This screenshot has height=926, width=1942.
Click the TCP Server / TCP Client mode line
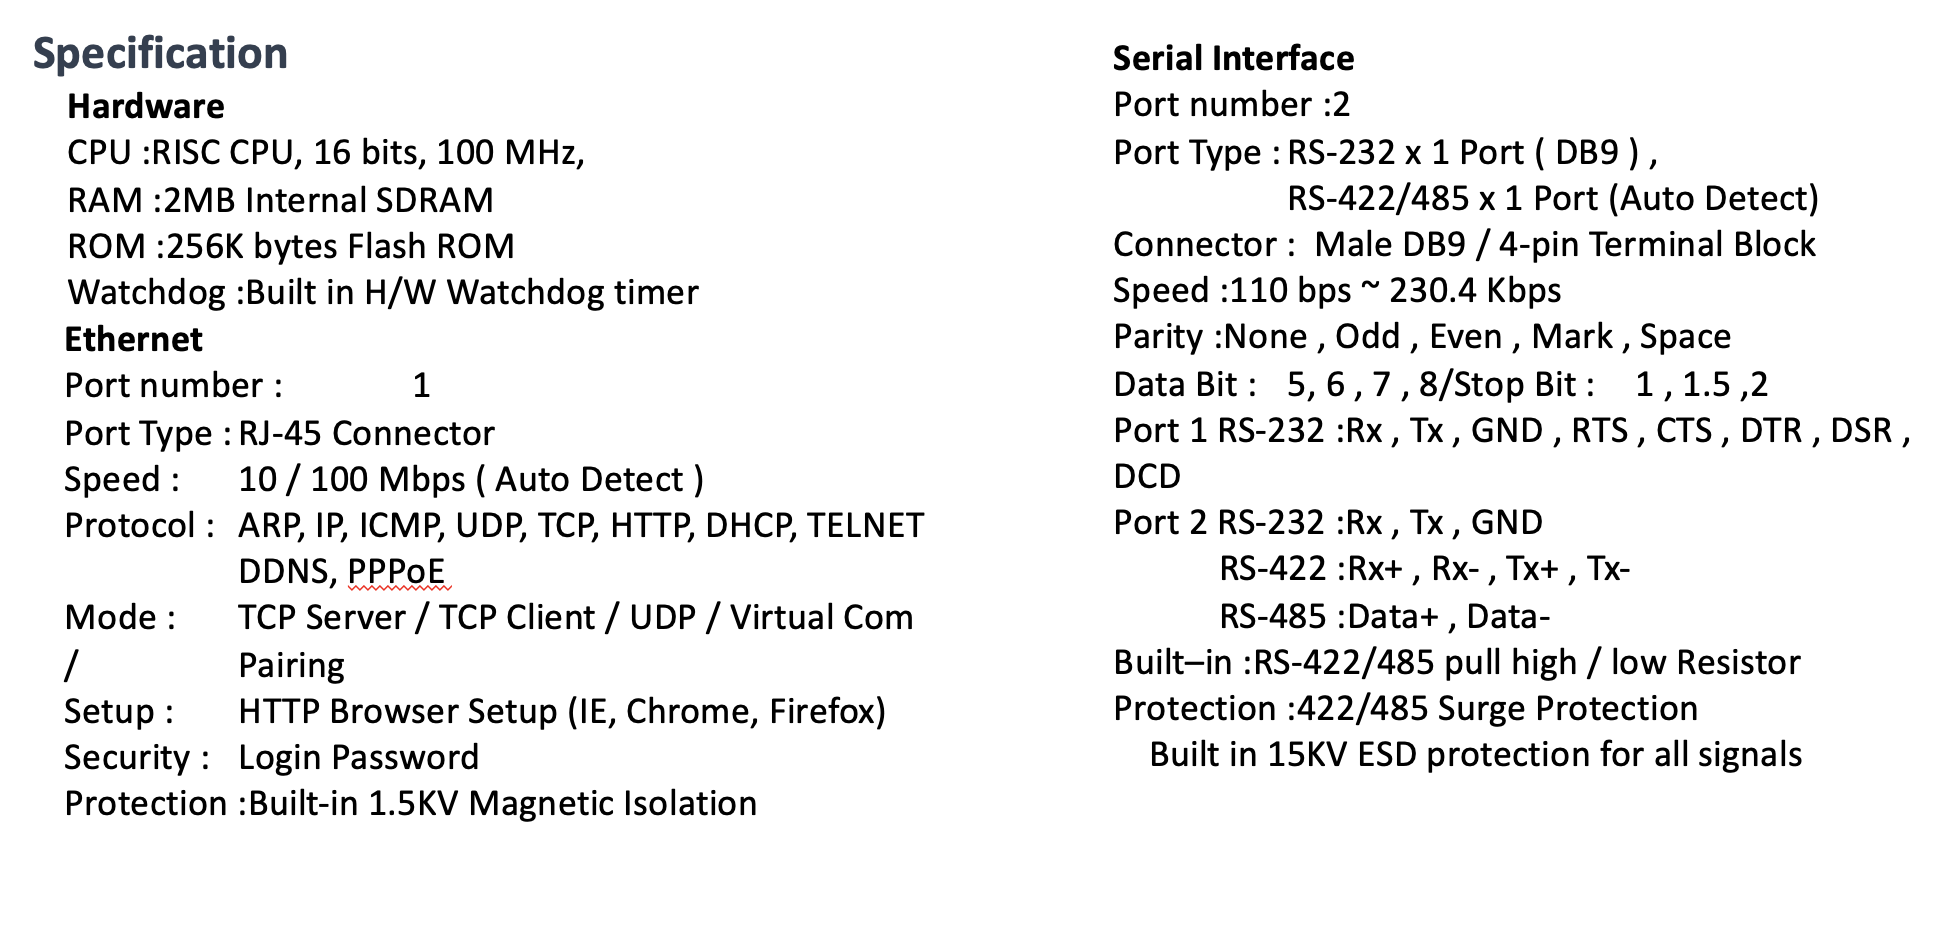point(576,618)
